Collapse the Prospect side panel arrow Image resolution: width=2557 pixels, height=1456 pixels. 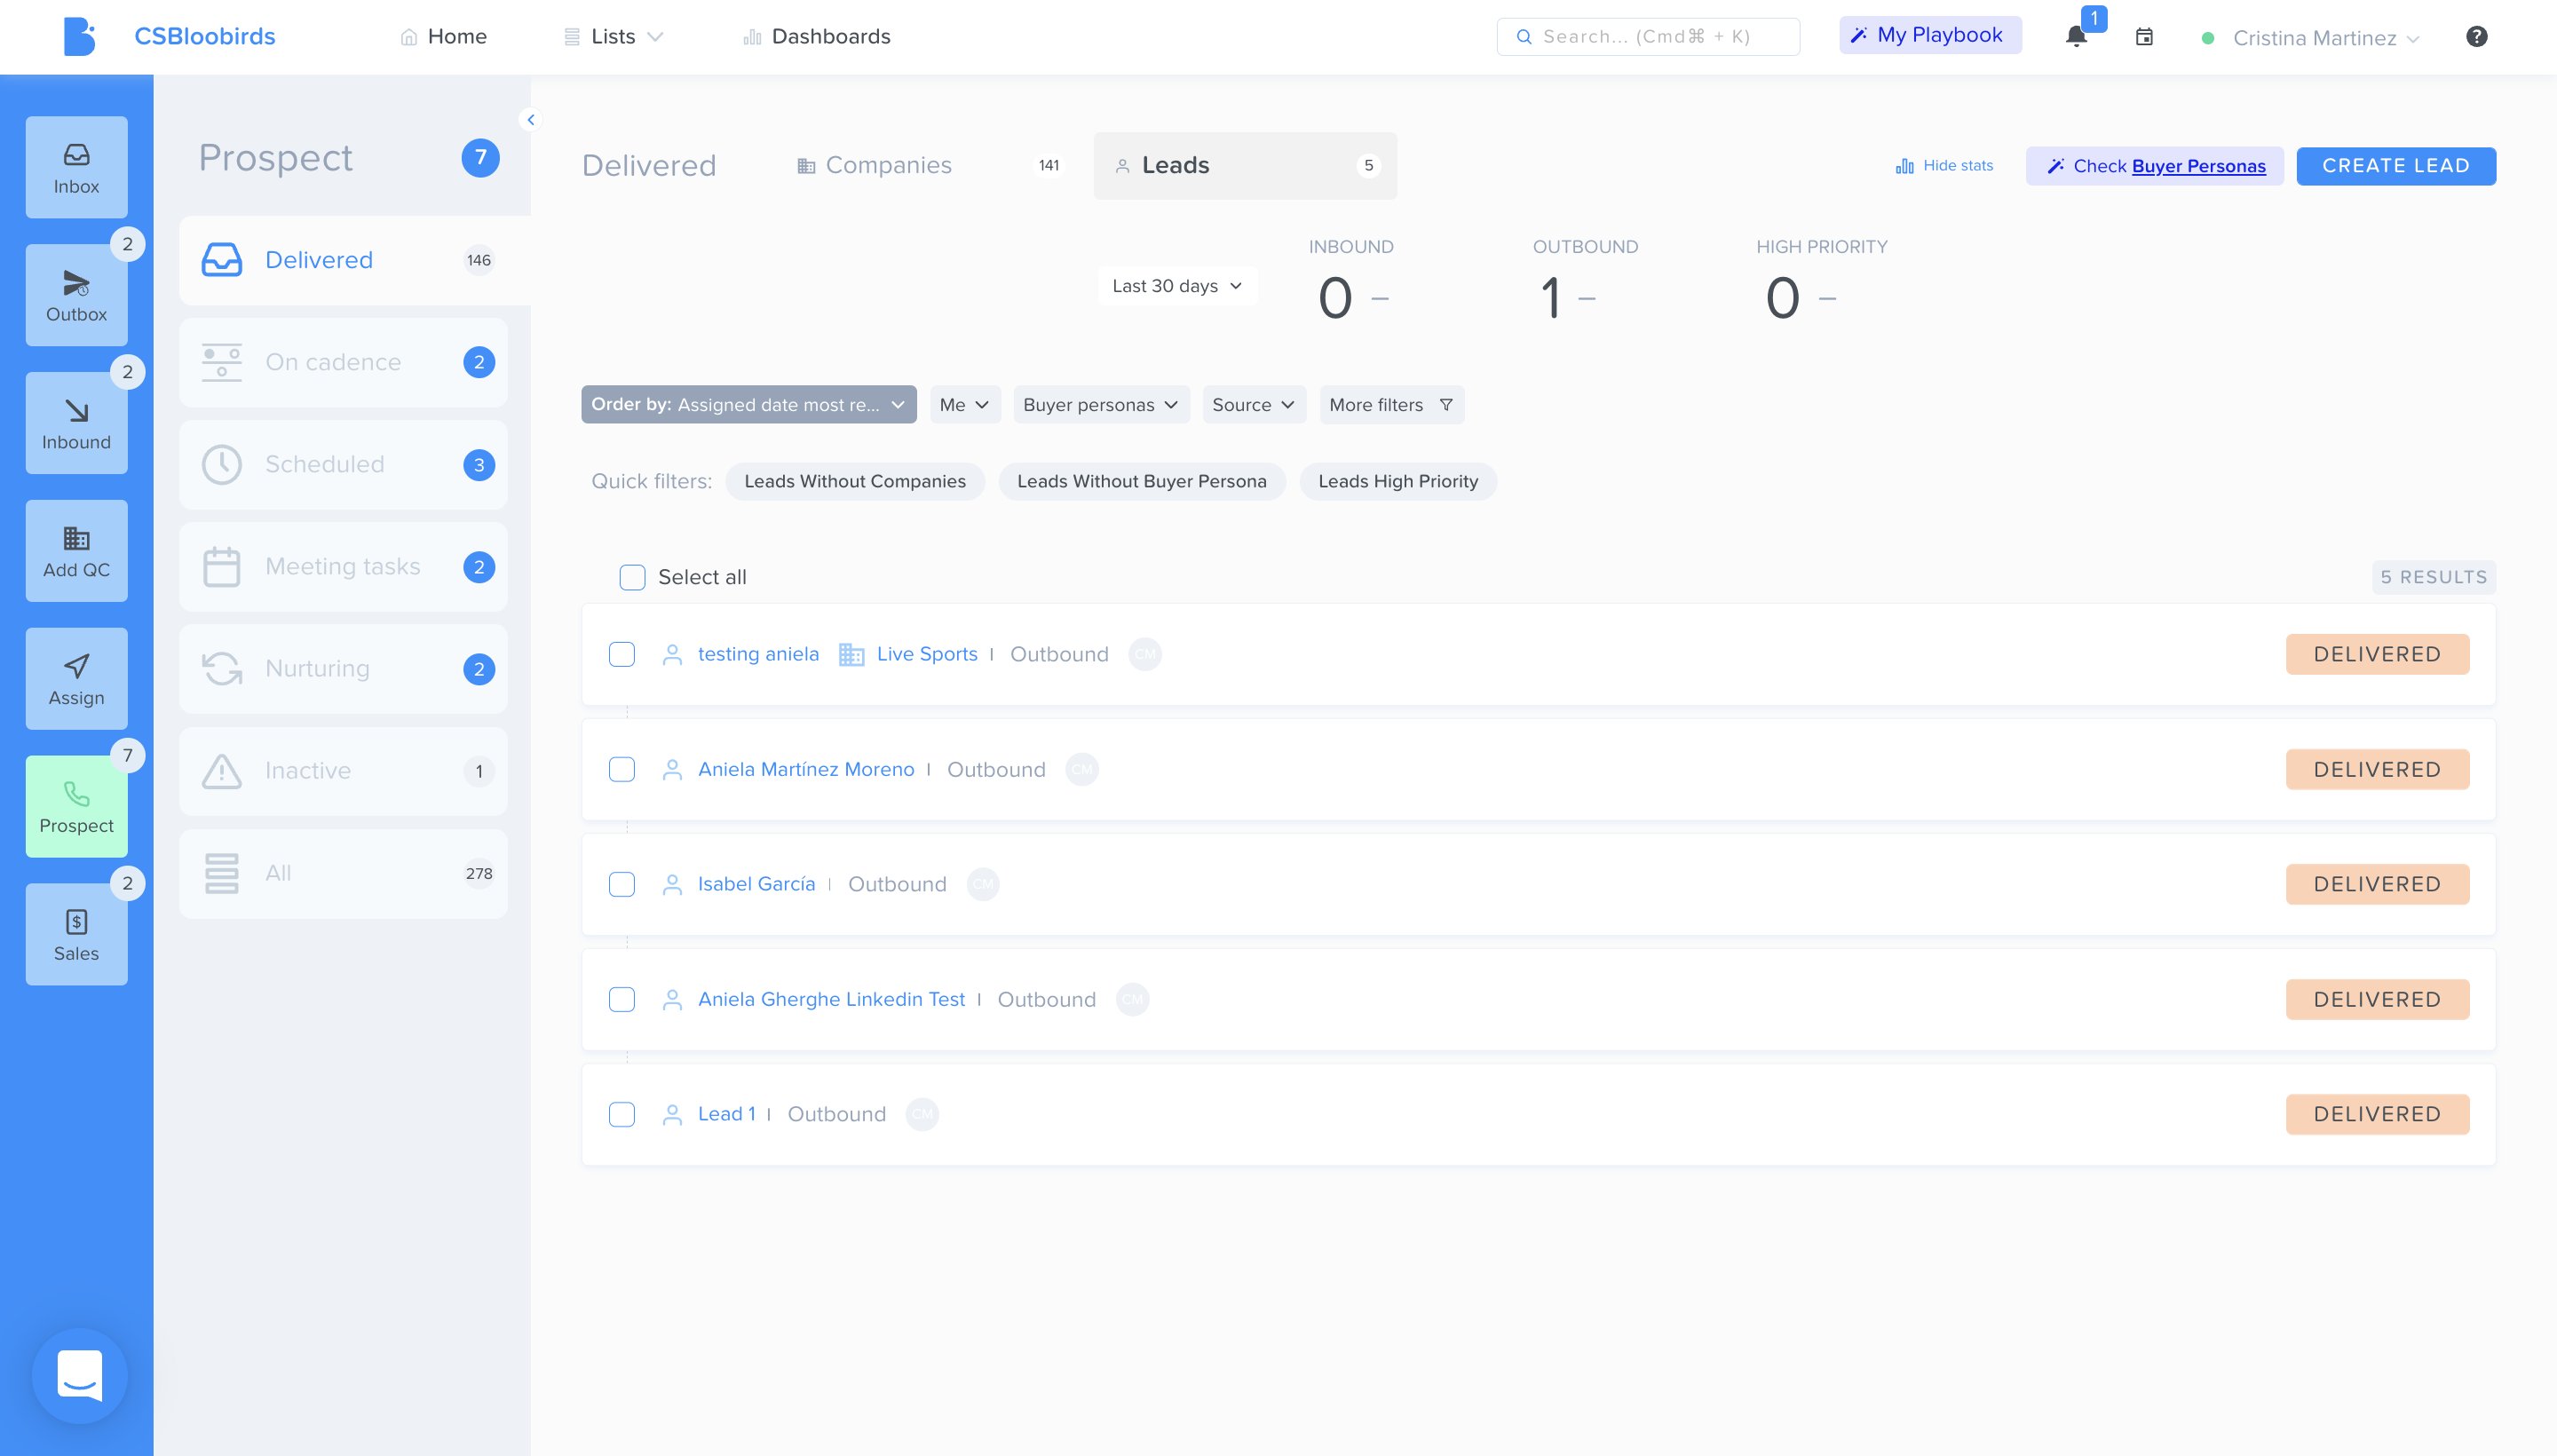coord(531,120)
